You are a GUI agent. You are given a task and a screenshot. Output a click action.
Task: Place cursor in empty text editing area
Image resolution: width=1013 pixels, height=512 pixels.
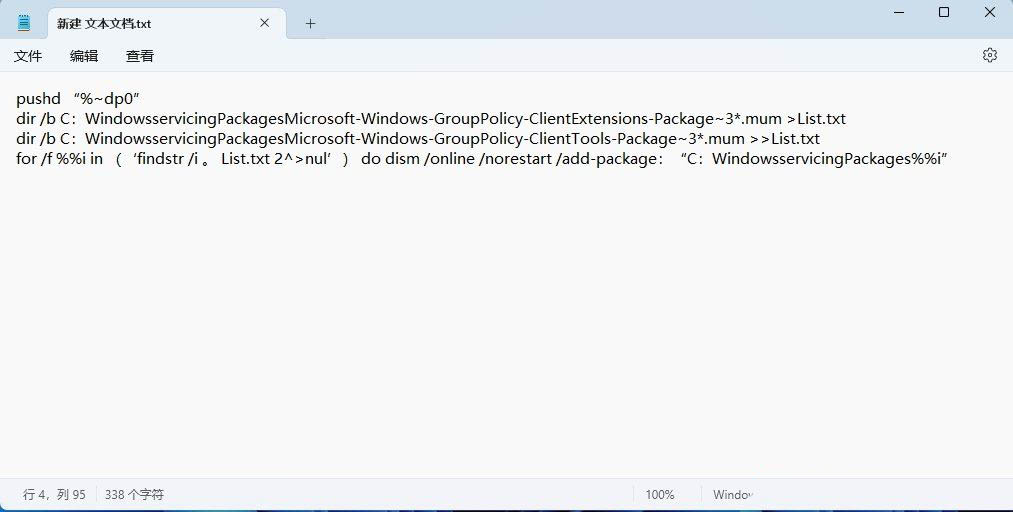point(506,323)
